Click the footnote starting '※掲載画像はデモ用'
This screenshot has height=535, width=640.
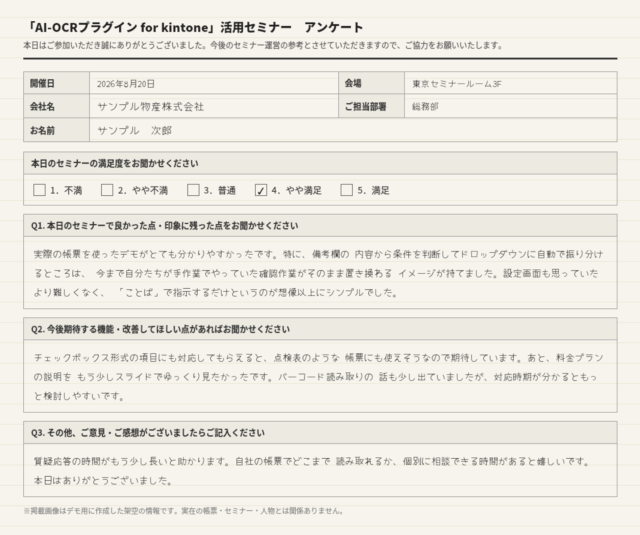[184, 511]
